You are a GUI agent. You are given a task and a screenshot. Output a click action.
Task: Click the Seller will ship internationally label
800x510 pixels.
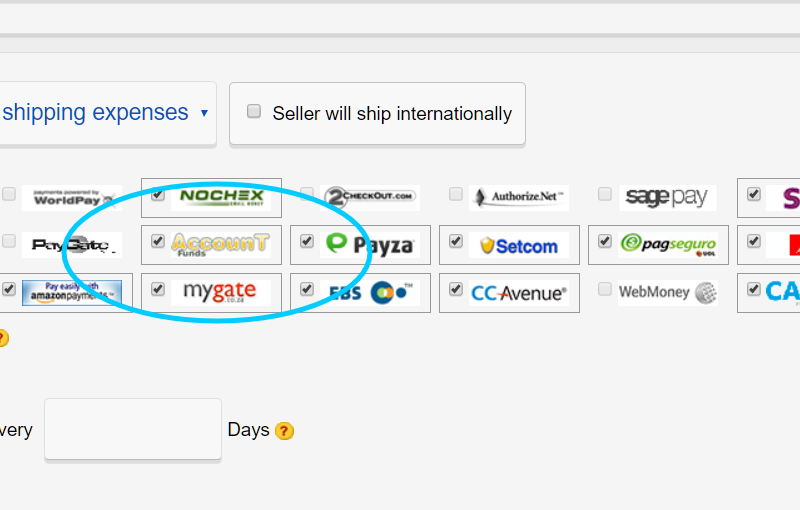point(392,113)
